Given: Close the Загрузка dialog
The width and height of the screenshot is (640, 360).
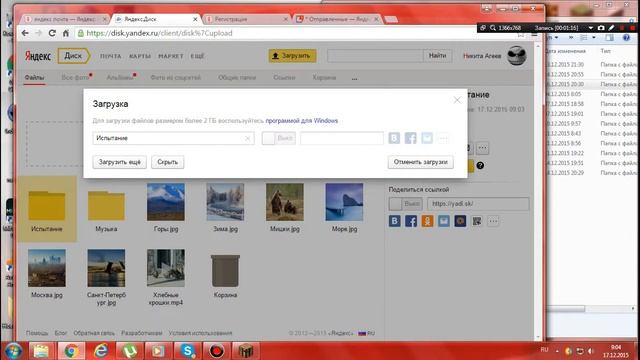Looking at the screenshot, I should tap(457, 100).
